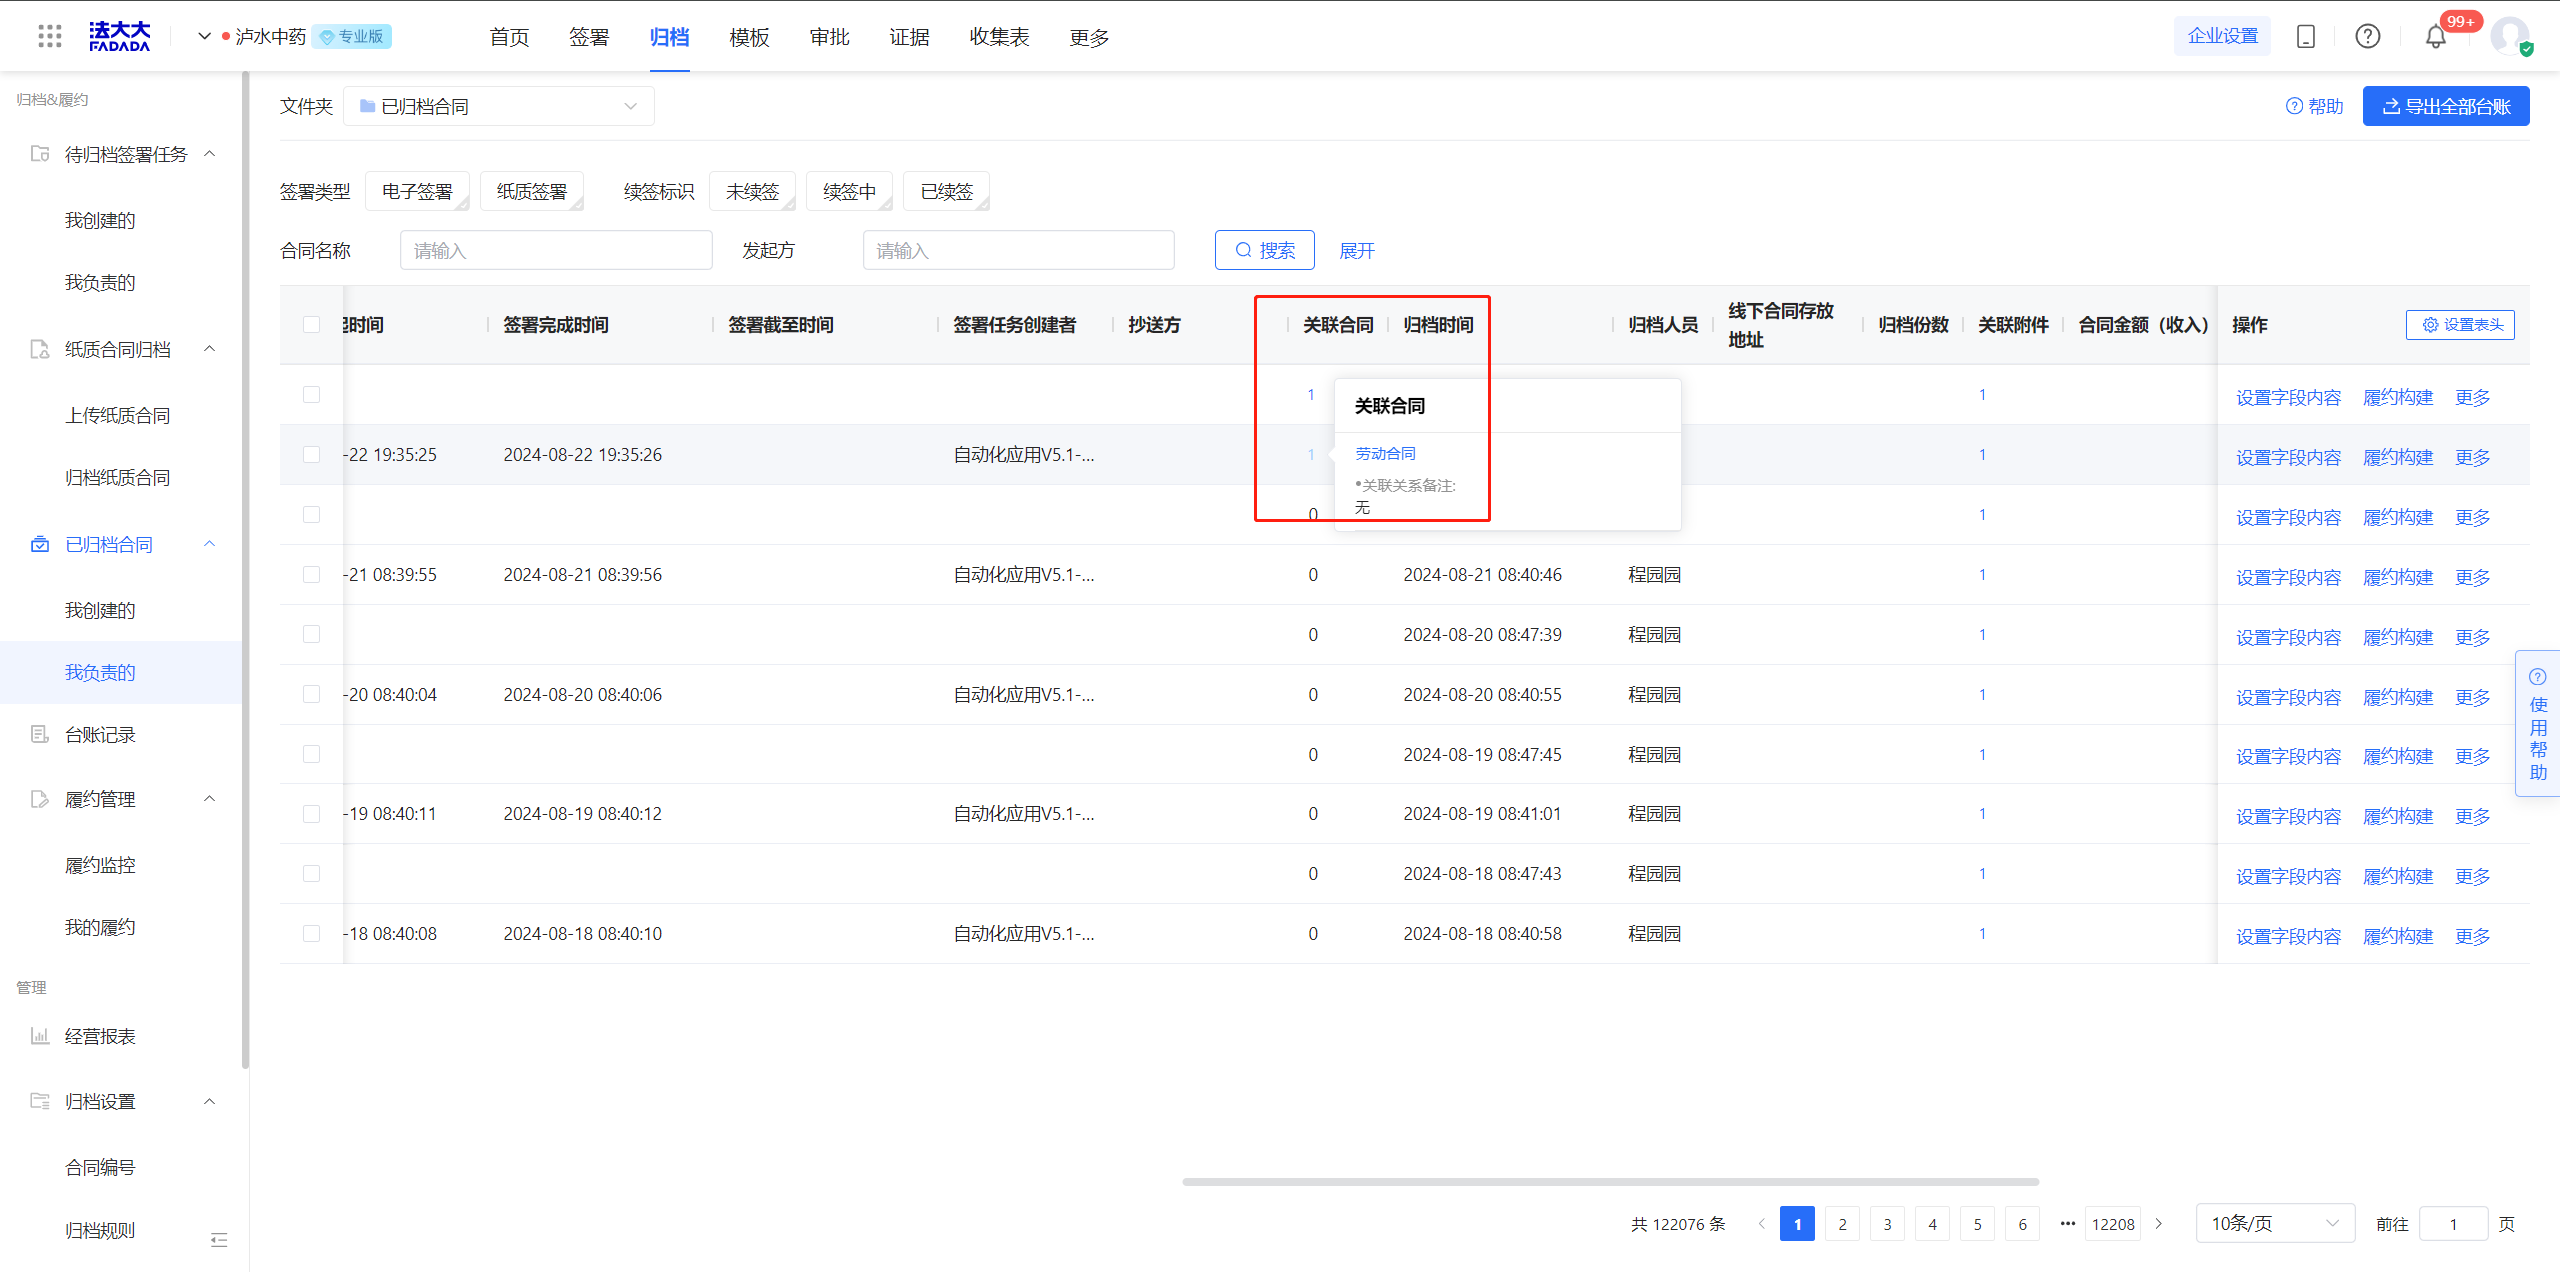Focus the 合同名称 input field
The width and height of the screenshot is (2560, 1272).
point(556,250)
